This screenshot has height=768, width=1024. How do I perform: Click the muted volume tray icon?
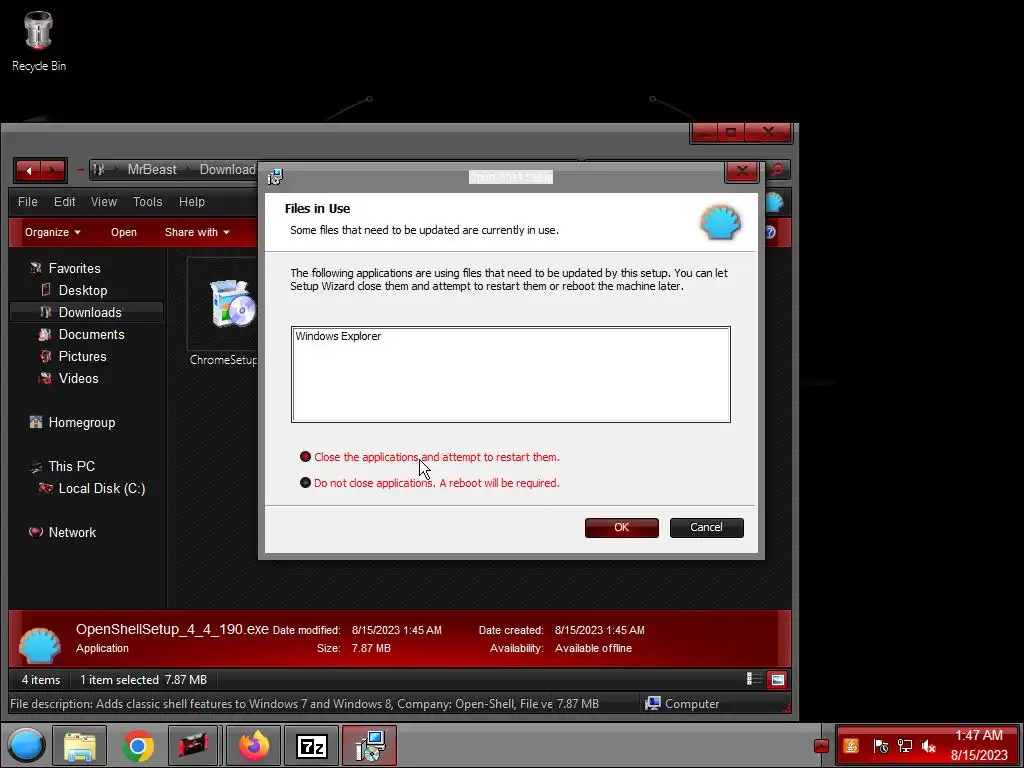click(x=929, y=746)
